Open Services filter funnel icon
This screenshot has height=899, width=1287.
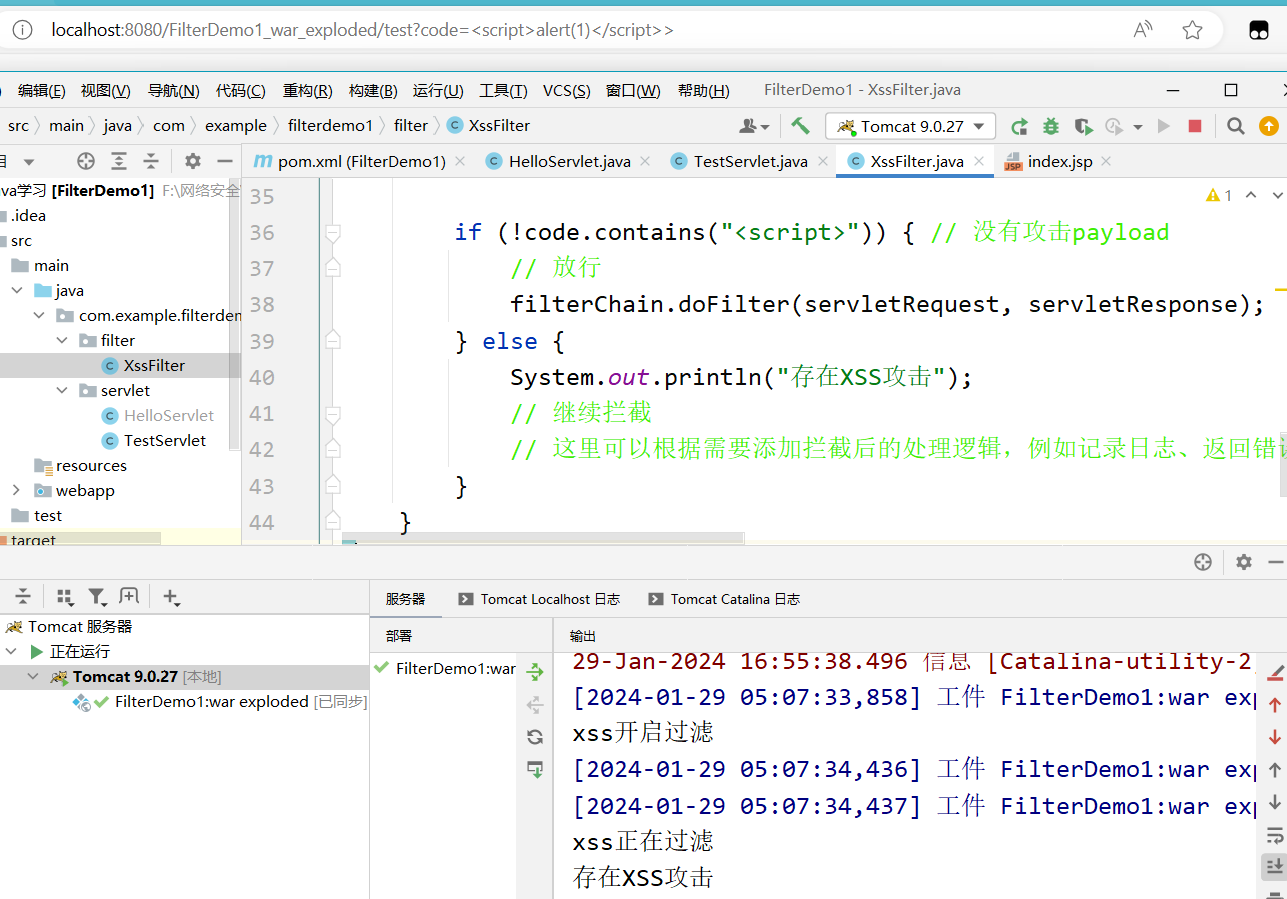[97, 597]
